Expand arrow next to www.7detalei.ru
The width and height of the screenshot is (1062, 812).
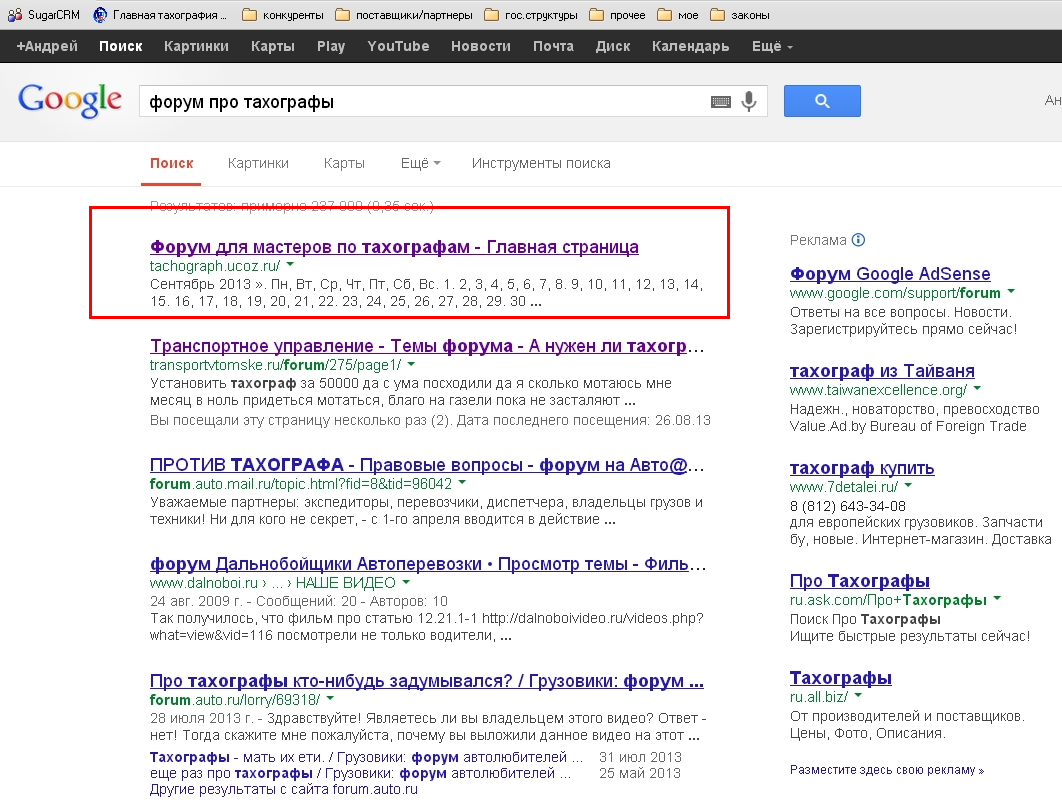908,486
